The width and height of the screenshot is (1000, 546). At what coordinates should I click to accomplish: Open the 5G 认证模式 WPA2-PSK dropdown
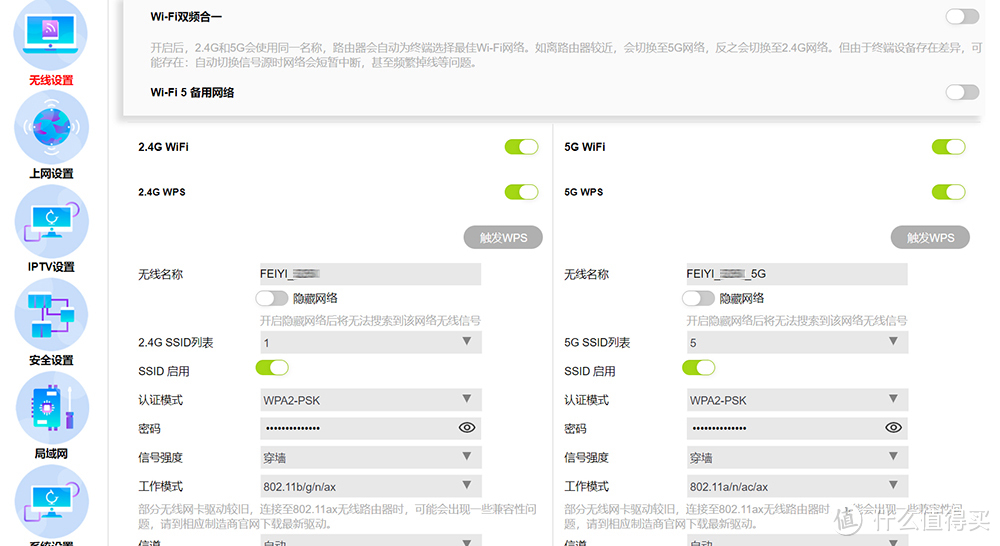tap(797, 400)
